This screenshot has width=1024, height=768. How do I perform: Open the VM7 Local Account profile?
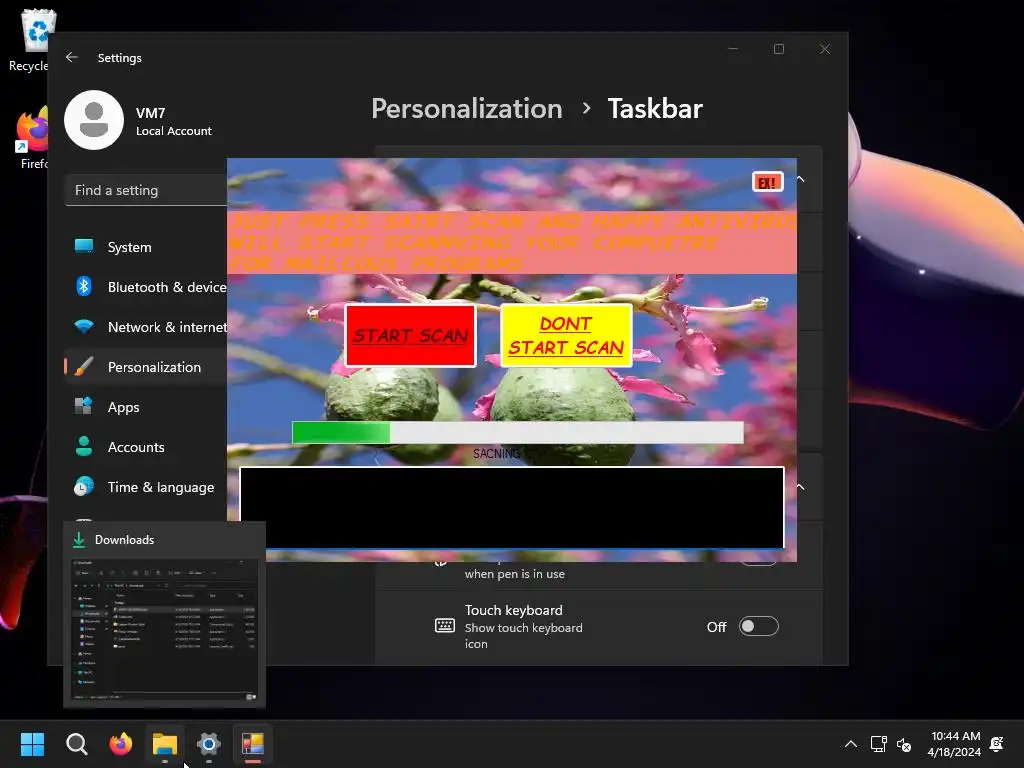pos(138,120)
